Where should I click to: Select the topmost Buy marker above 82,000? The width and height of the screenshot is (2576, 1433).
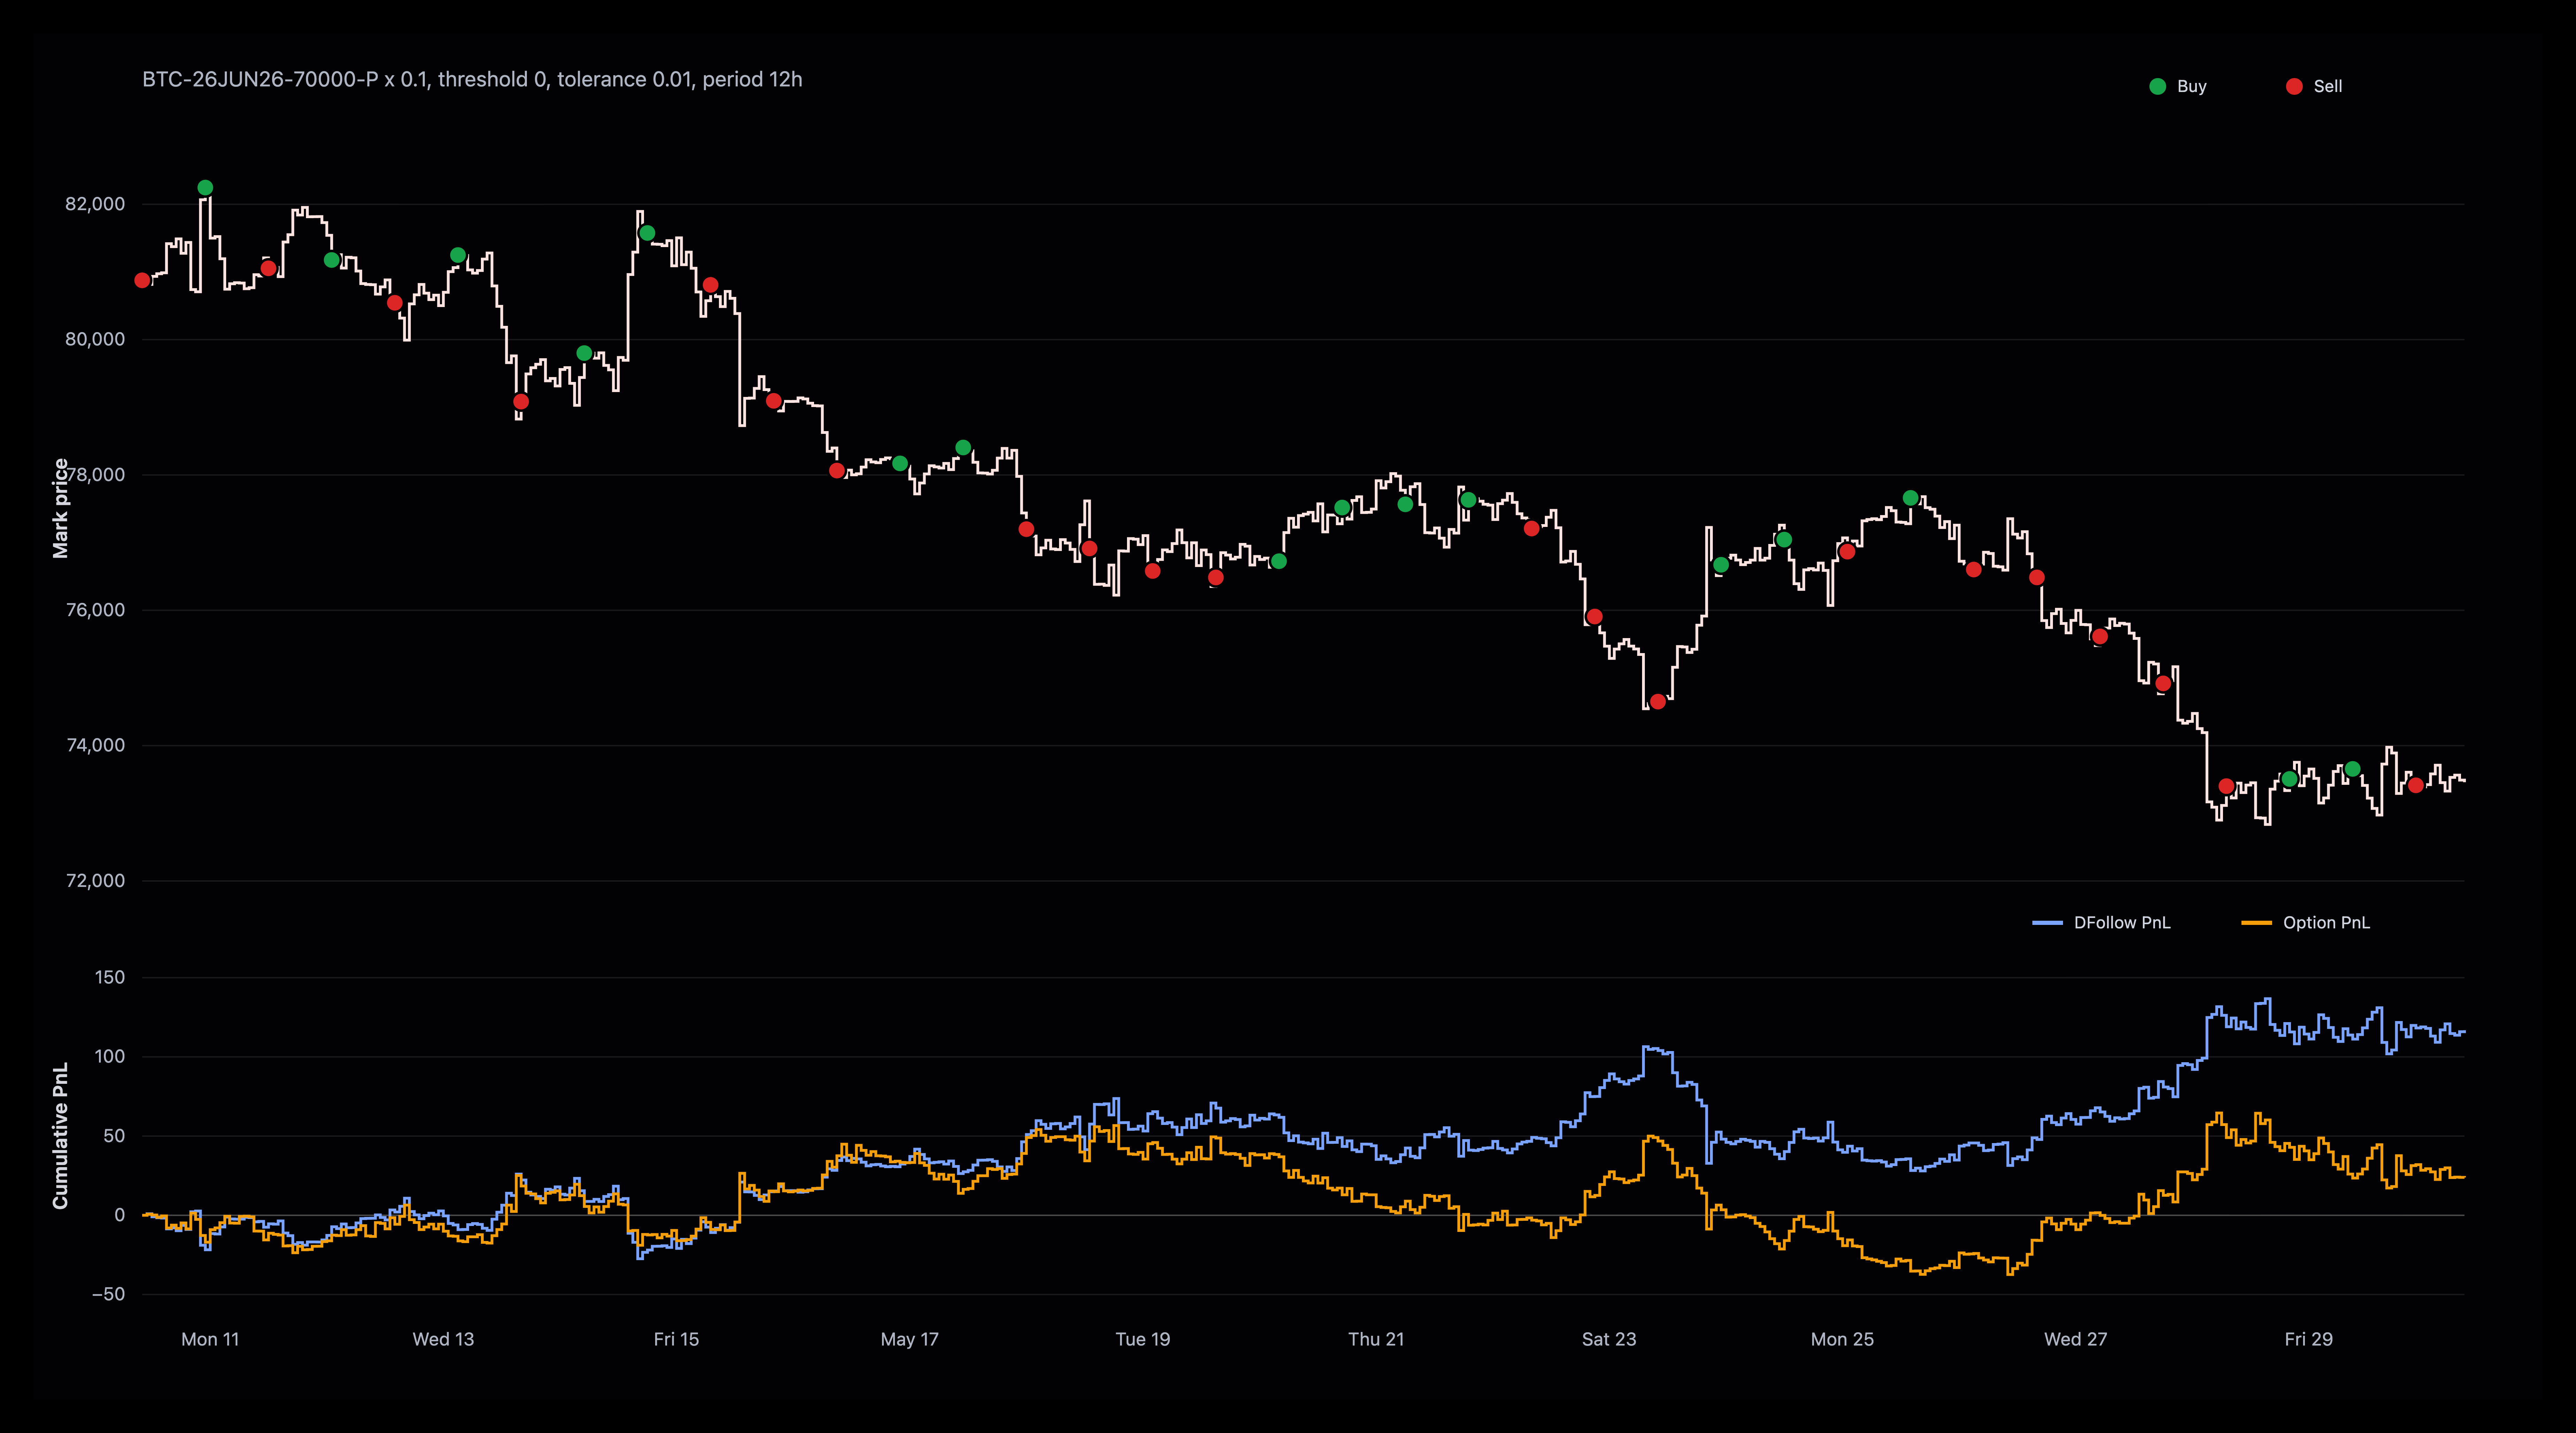tap(205, 188)
